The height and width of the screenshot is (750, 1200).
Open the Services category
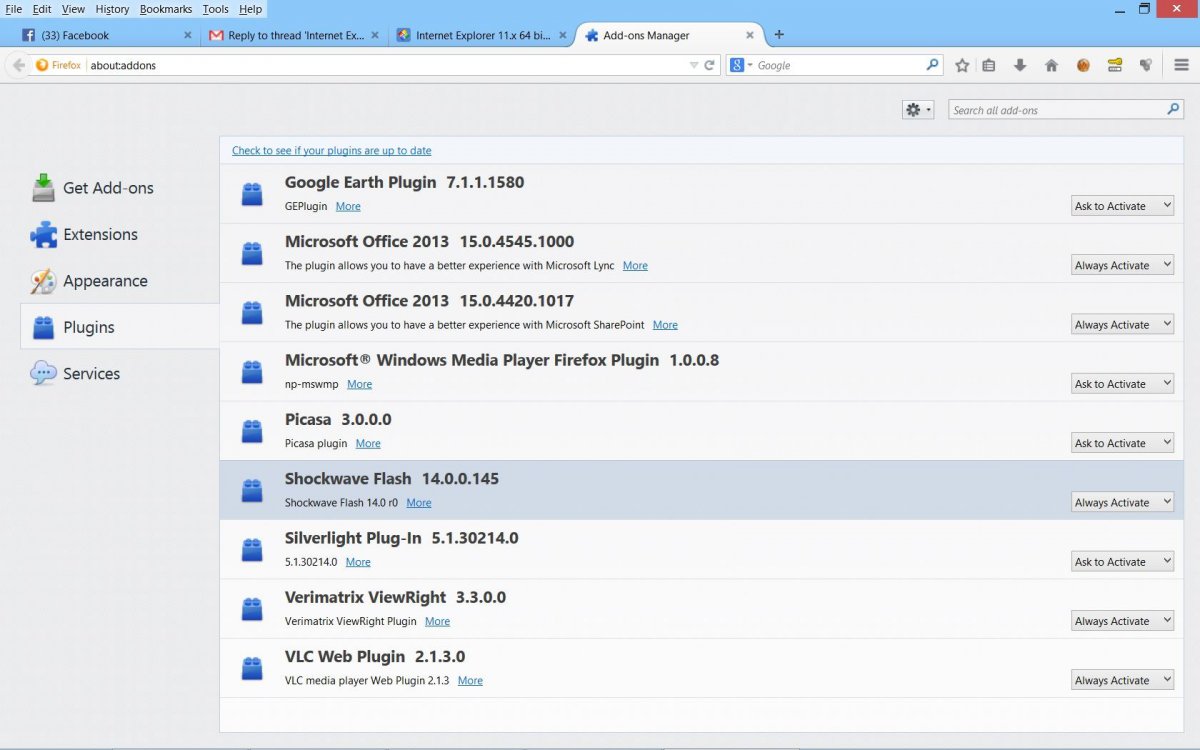(x=91, y=373)
